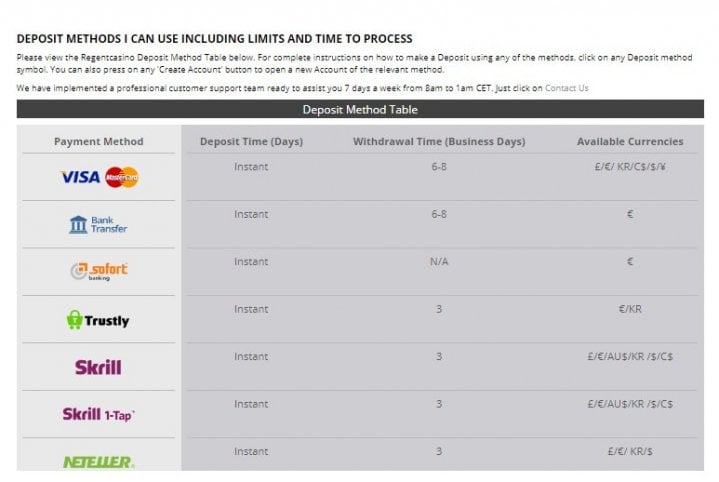Select the Skrill 1-Tap logo
This screenshot has width=719, height=482.
[99, 415]
